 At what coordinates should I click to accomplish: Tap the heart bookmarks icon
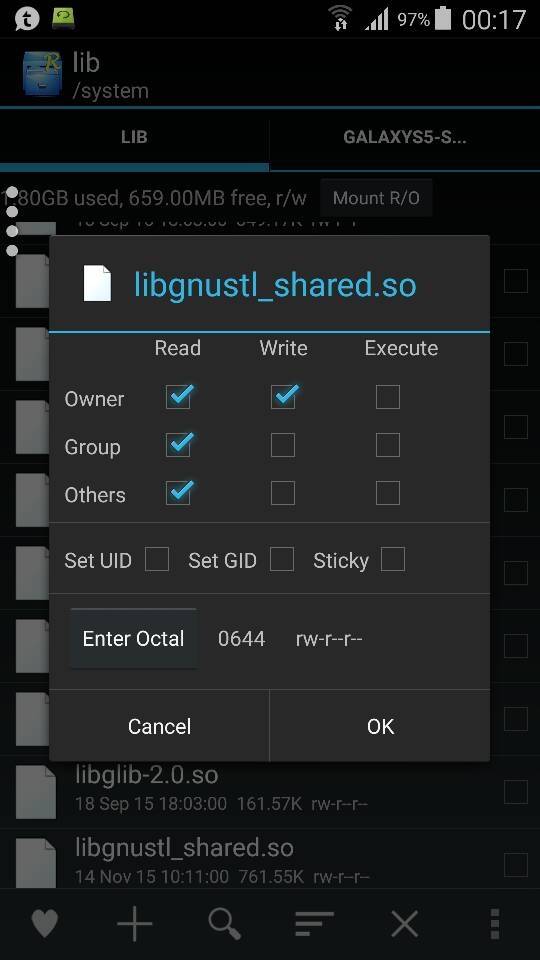pos(45,923)
